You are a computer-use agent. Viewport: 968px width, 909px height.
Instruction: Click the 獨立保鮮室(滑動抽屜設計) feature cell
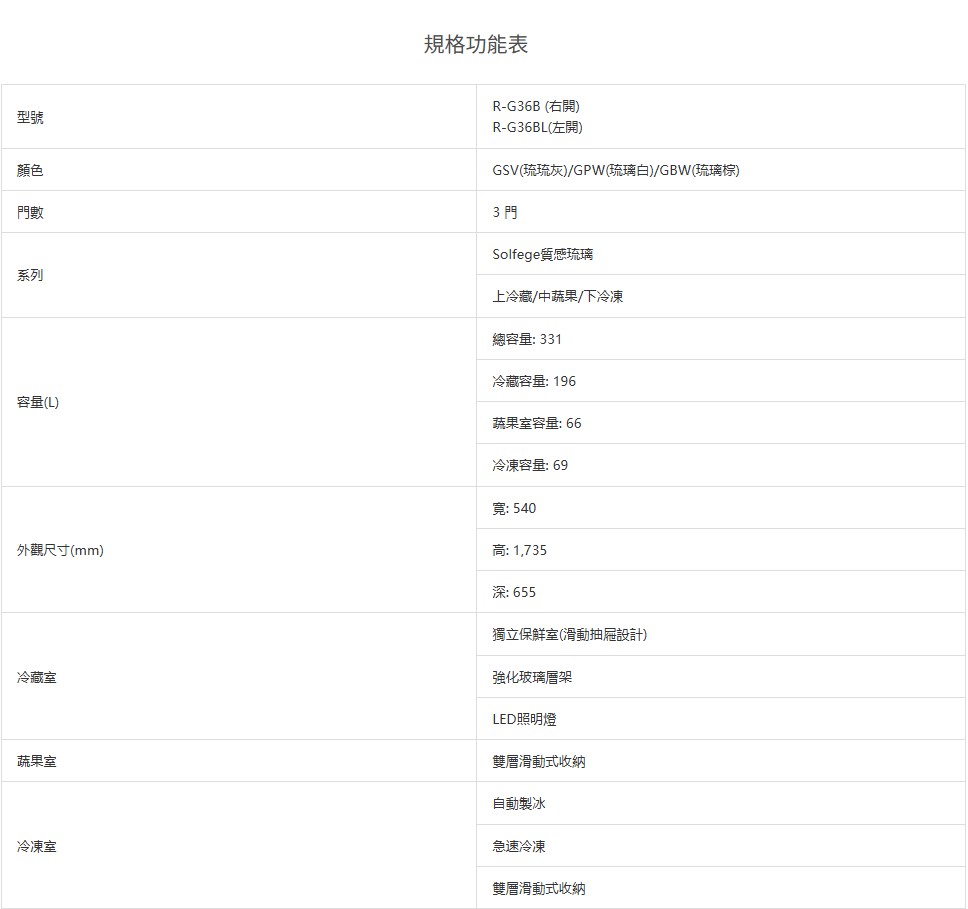coord(569,634)
